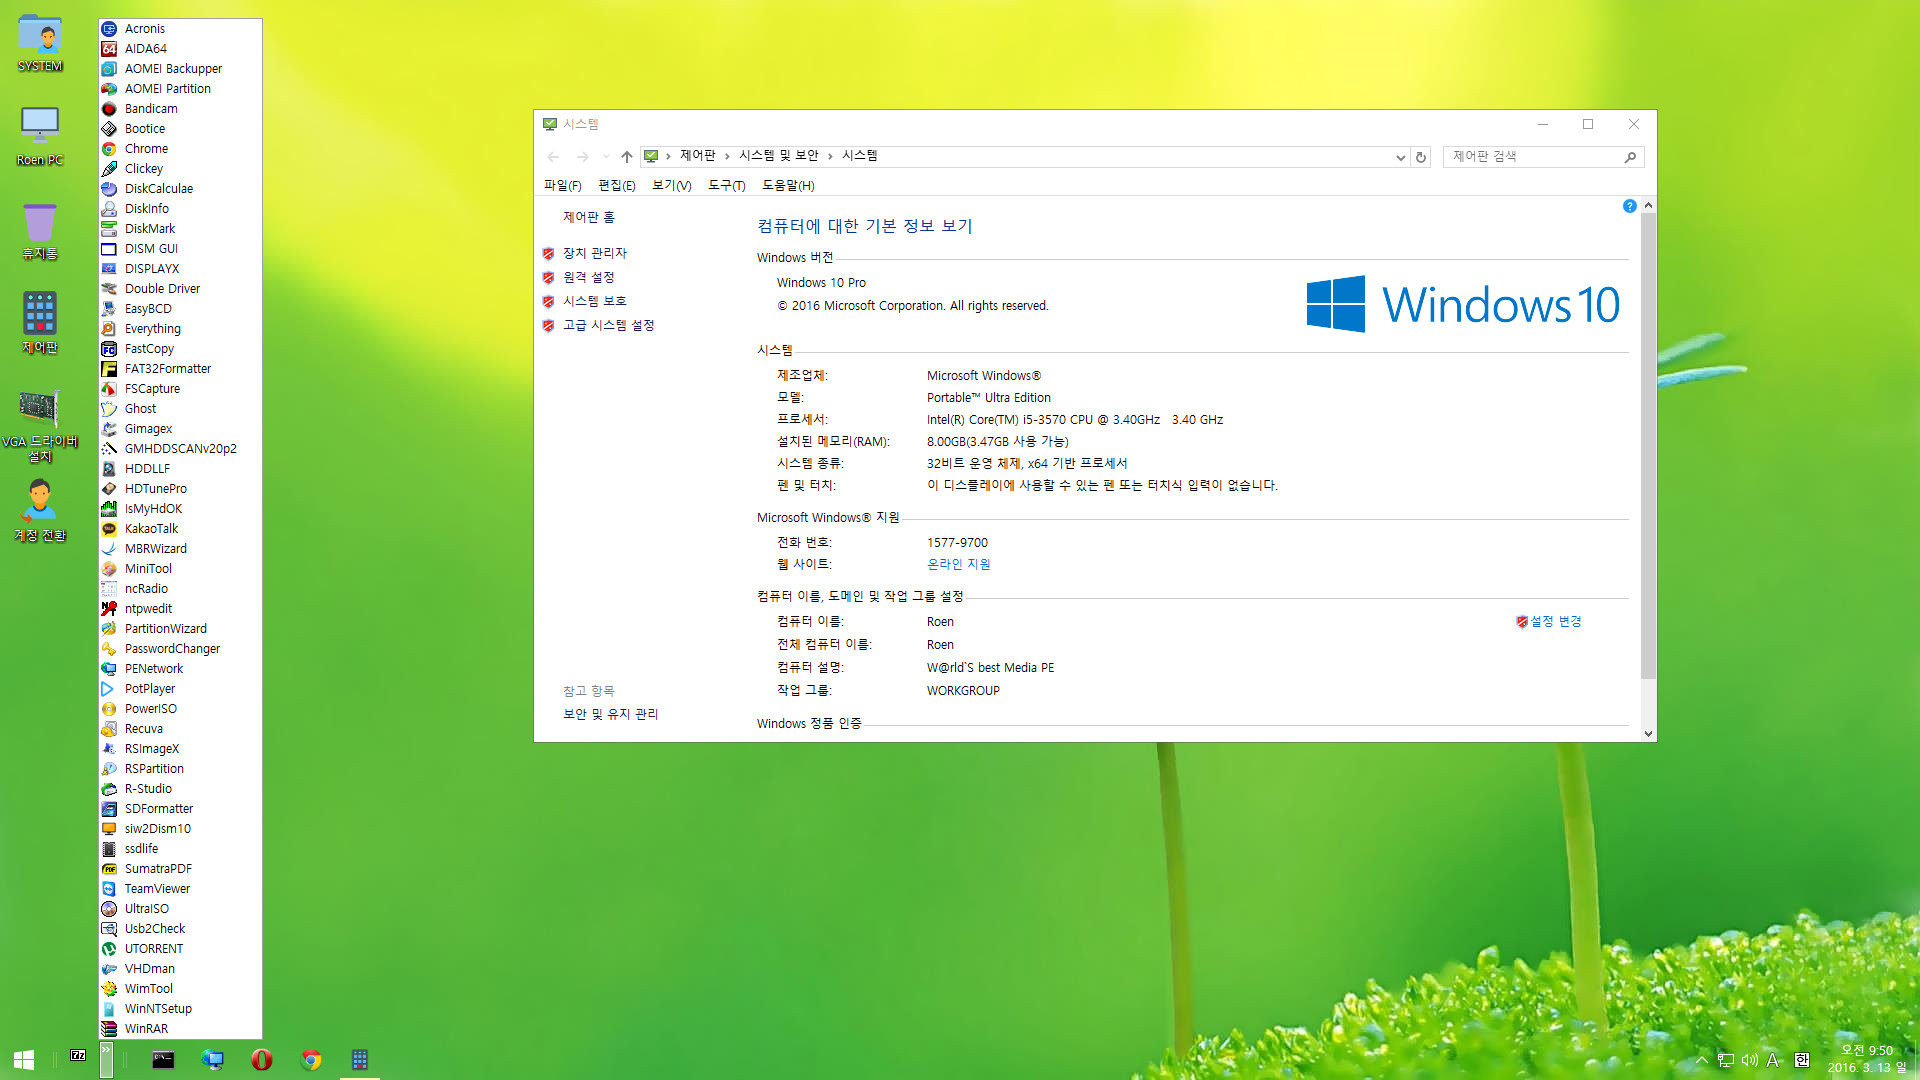Launch KakaoTalk from the program list
The height and width of the screenshot is (1080, 1920).
point(180,529)
